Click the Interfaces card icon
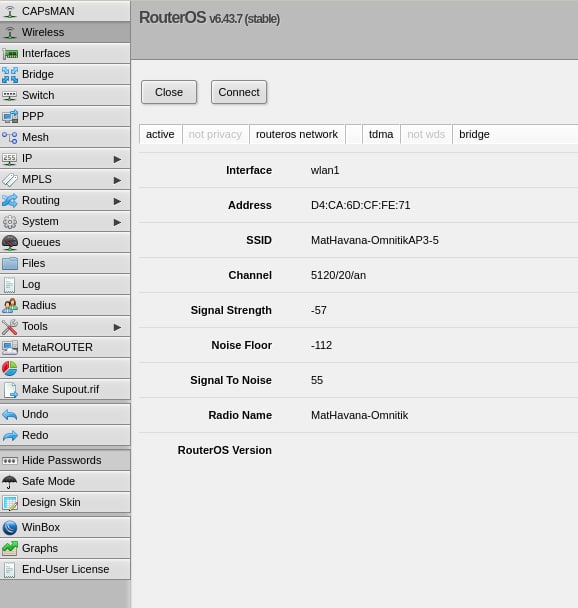Image resolution: width=578 pixels, height=608 pixels. click(10, 53)
